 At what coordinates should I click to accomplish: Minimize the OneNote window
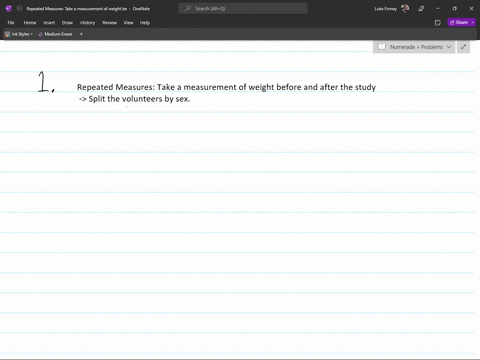pyautogui.click(x=438, y=9)
